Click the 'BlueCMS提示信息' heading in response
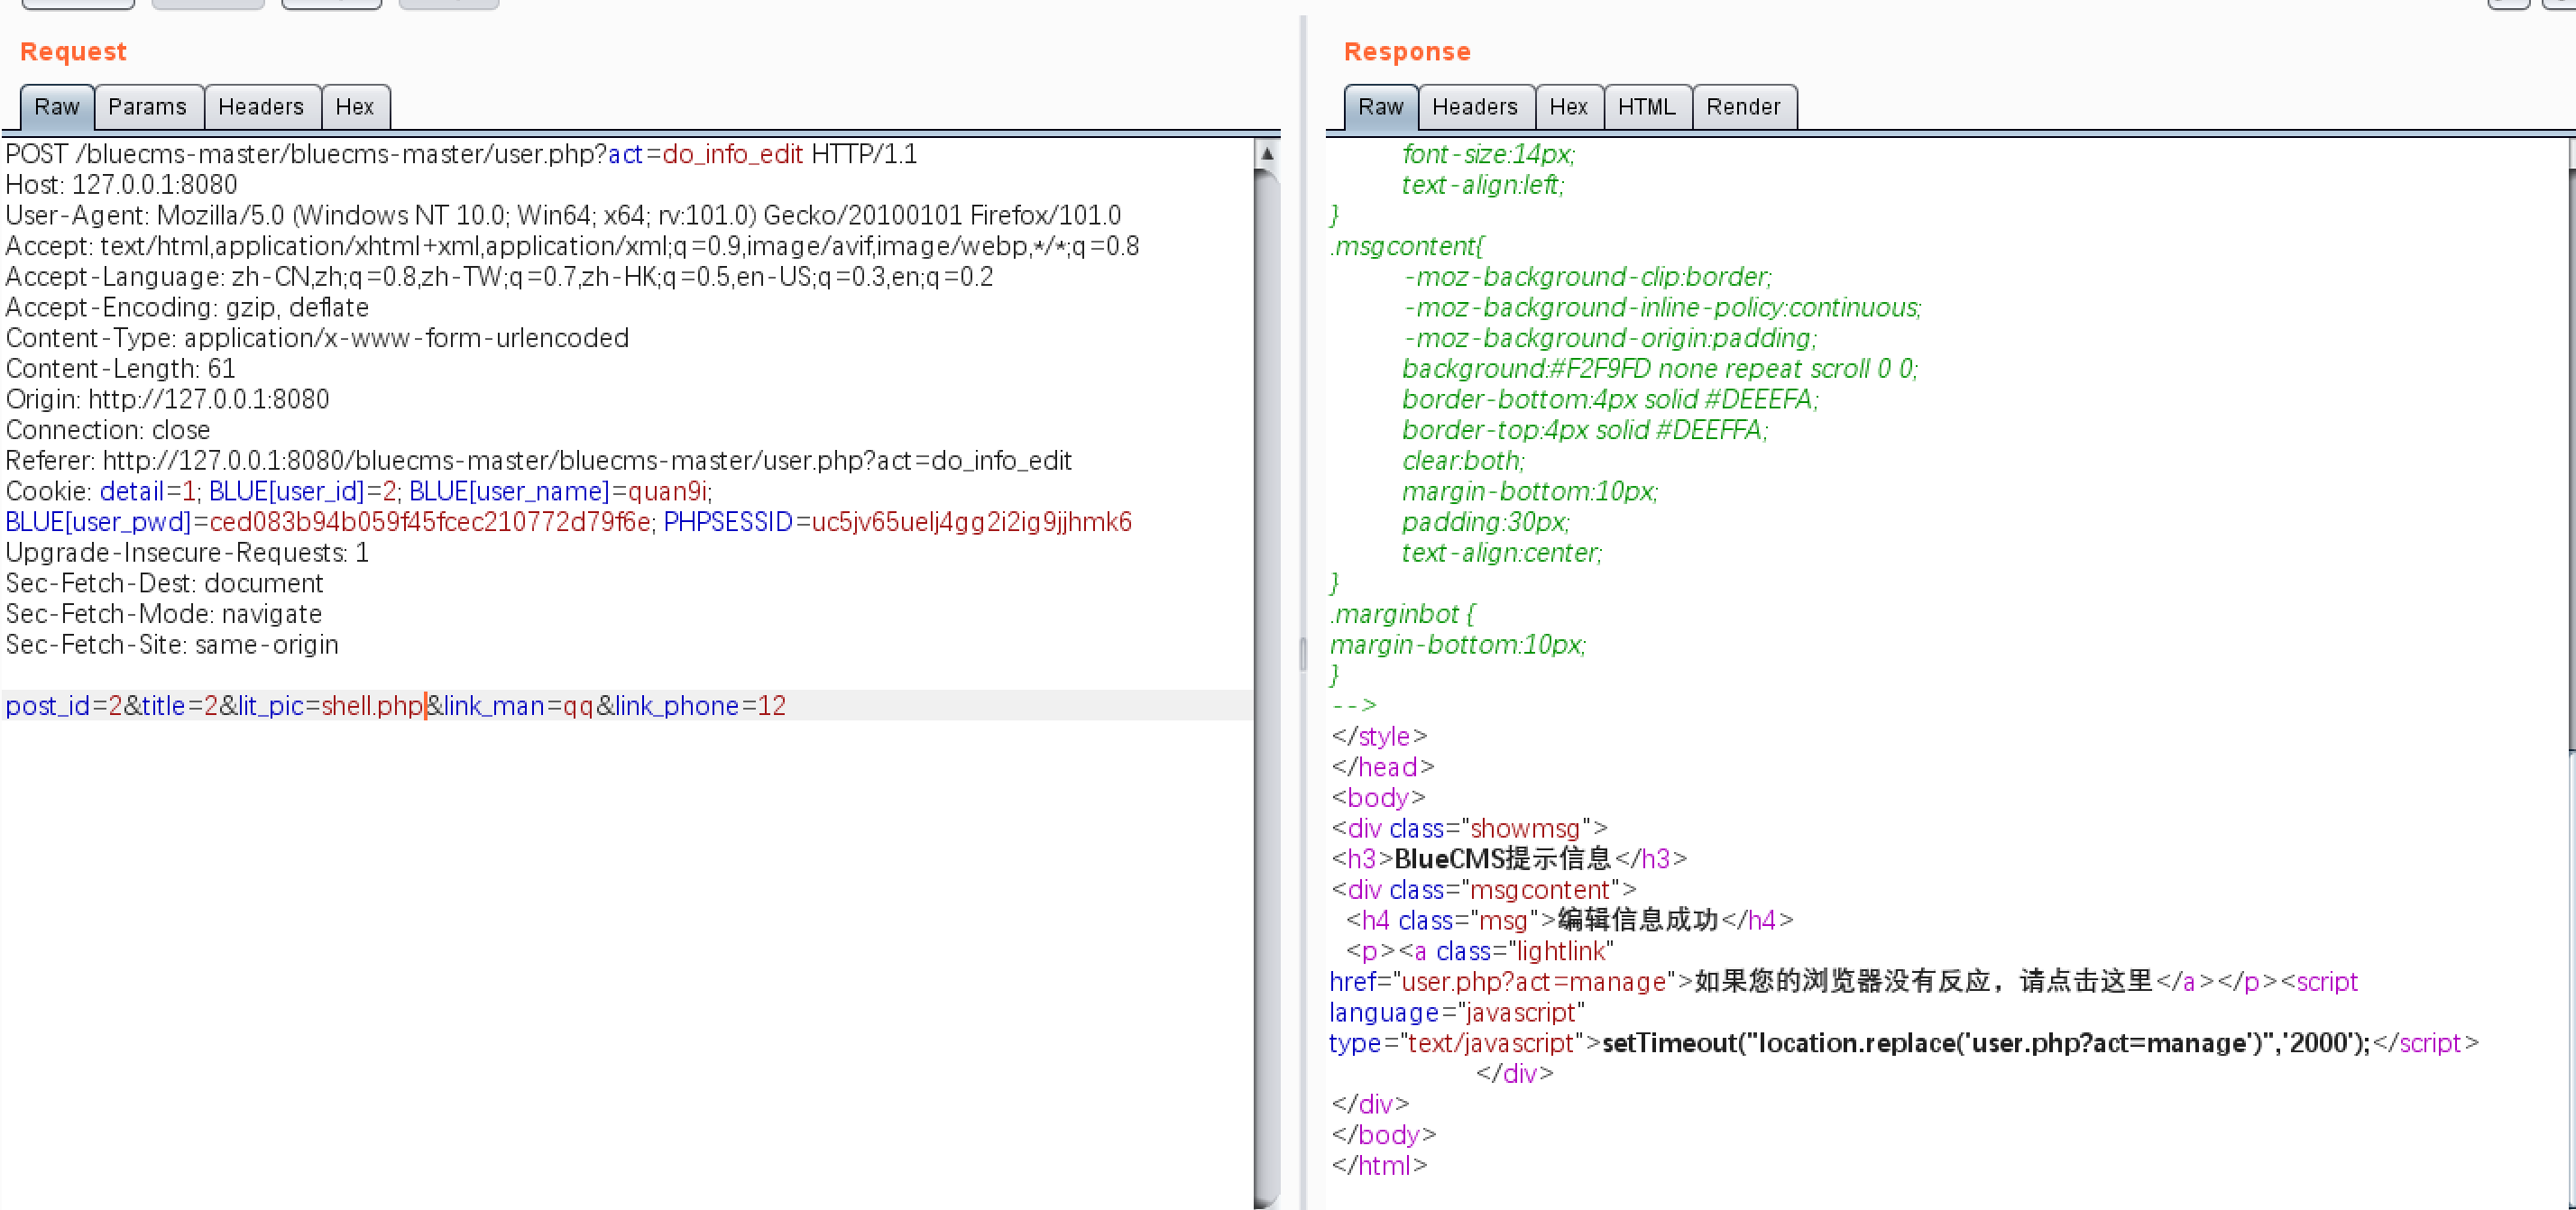2576x1210 pixels. (x=1503, y=859)
